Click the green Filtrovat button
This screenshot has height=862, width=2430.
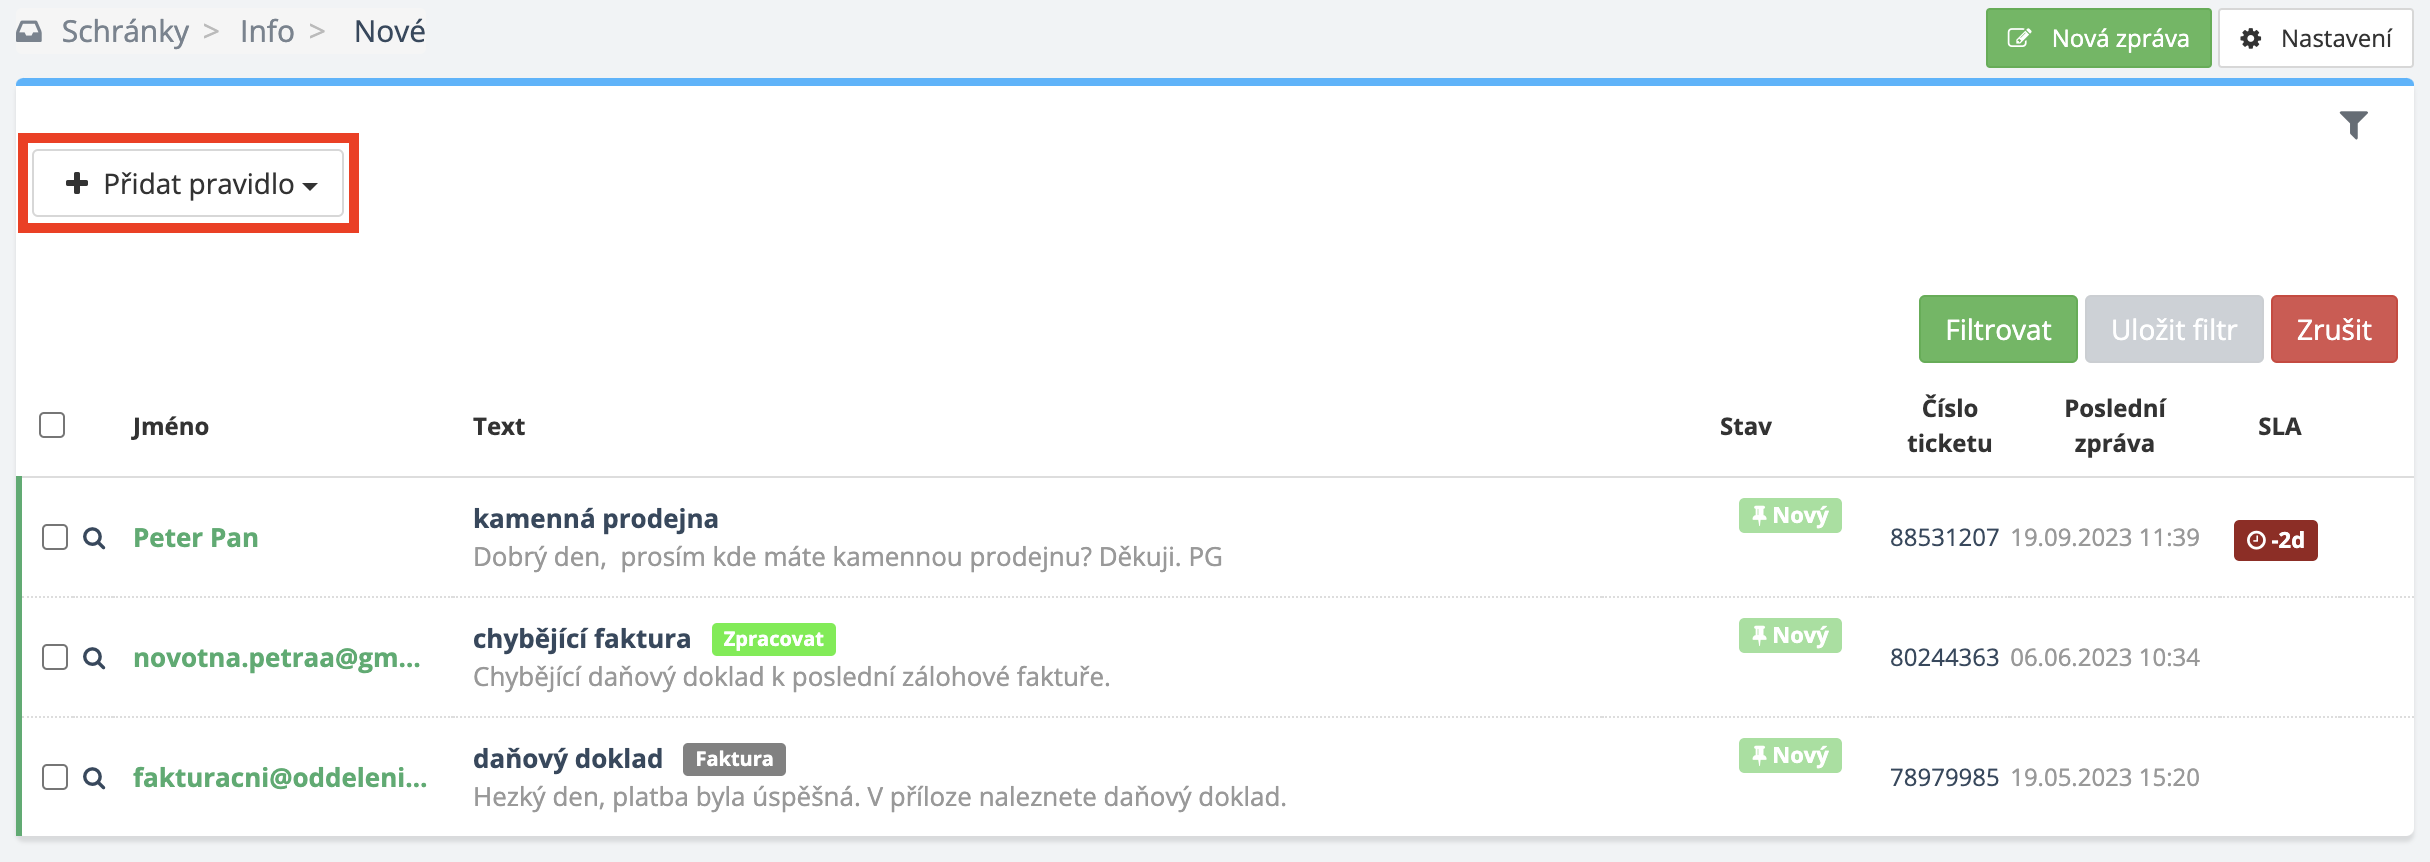pos(1998,329)
